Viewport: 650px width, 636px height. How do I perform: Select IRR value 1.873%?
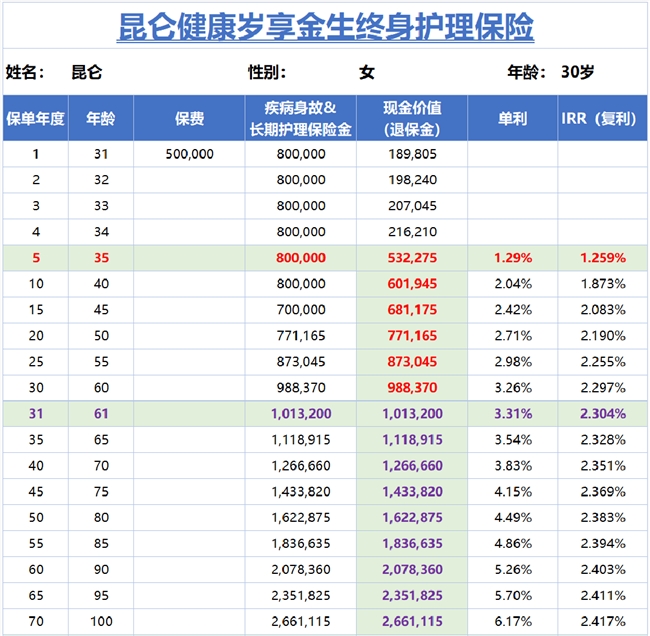(603, 284)
